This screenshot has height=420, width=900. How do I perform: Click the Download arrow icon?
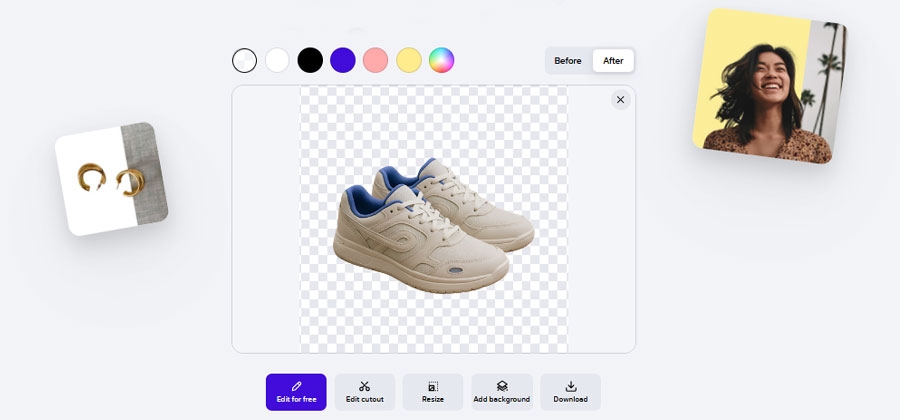coord(571,386)
